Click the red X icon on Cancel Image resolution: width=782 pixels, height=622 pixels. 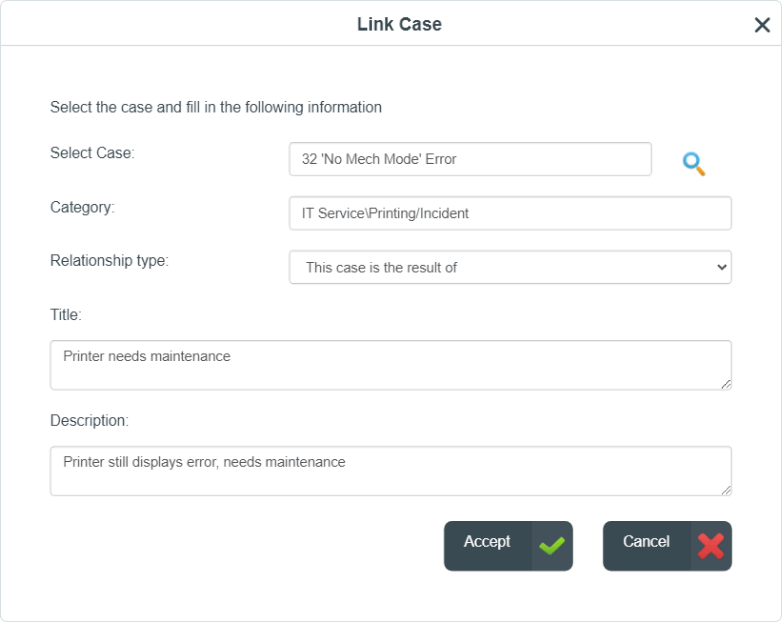pyautogui.click(x=711, y=546)
